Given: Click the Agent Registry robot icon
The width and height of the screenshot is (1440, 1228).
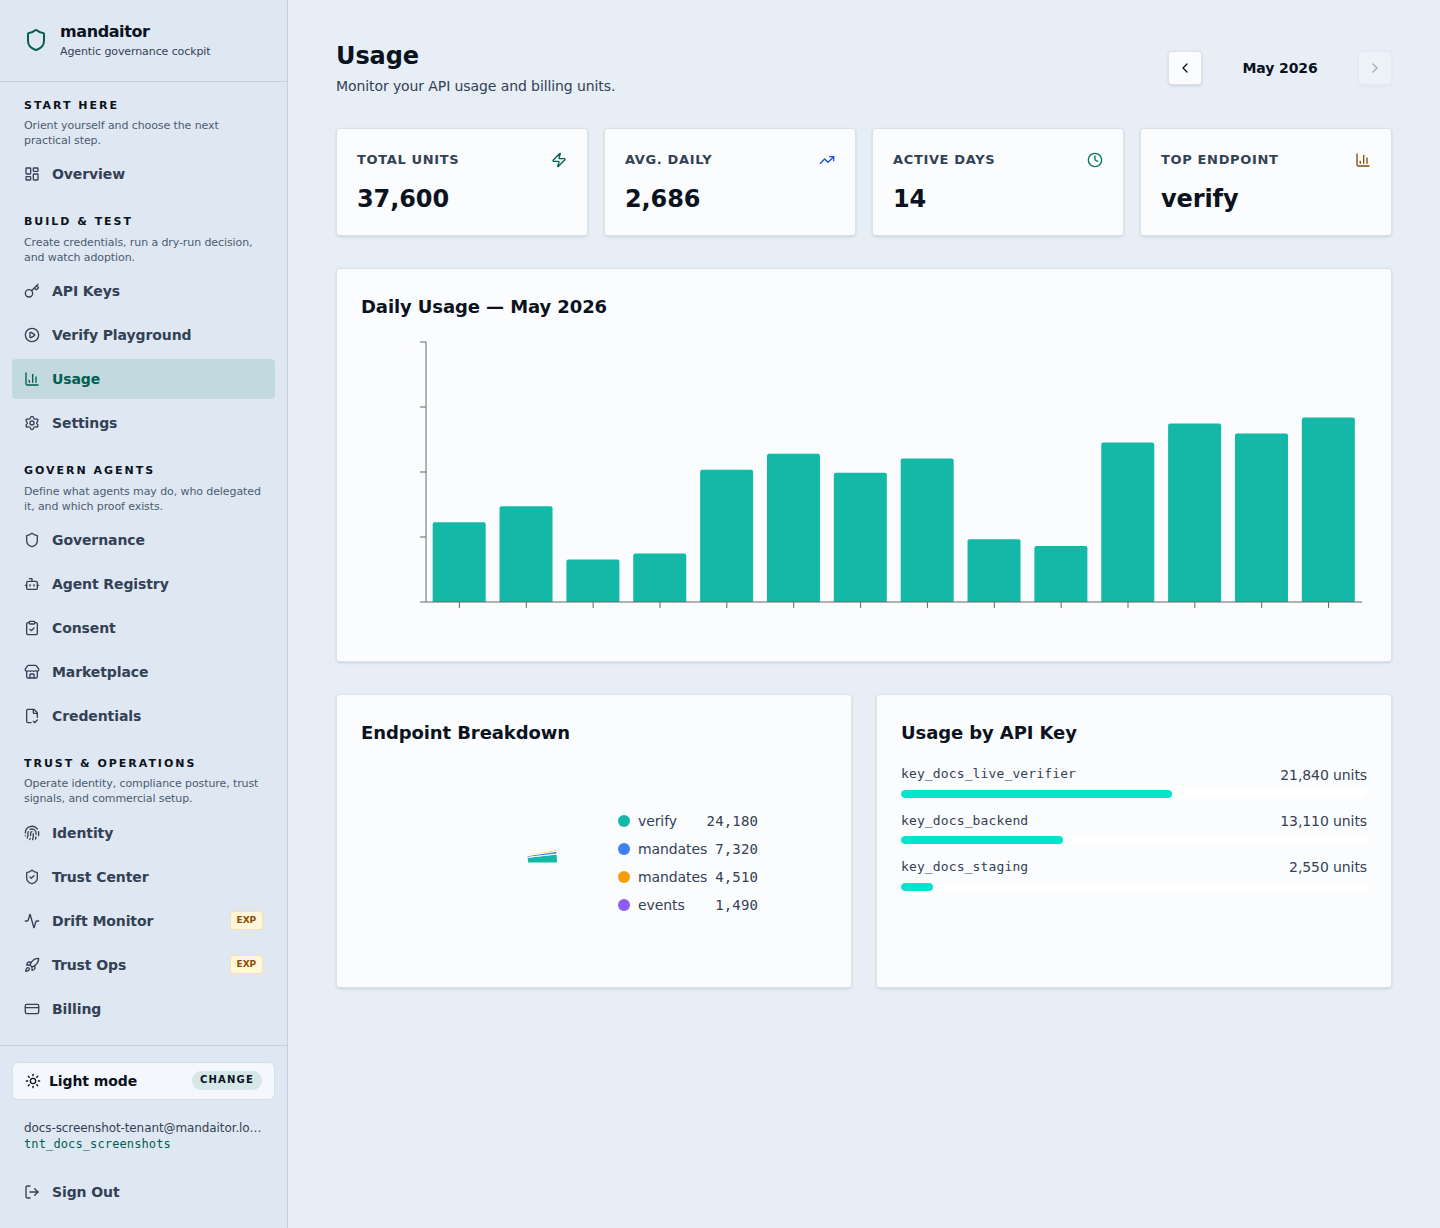Looking at the screenshot, I should click(32, 584).
